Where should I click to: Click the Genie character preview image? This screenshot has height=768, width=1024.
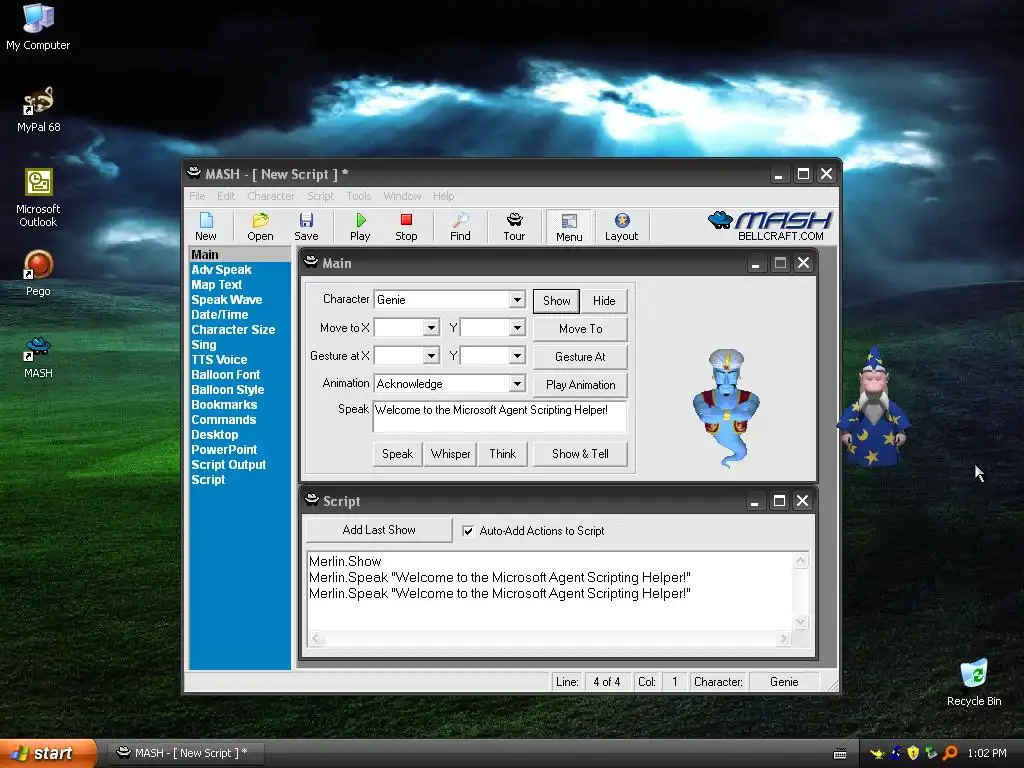[726, 408]
